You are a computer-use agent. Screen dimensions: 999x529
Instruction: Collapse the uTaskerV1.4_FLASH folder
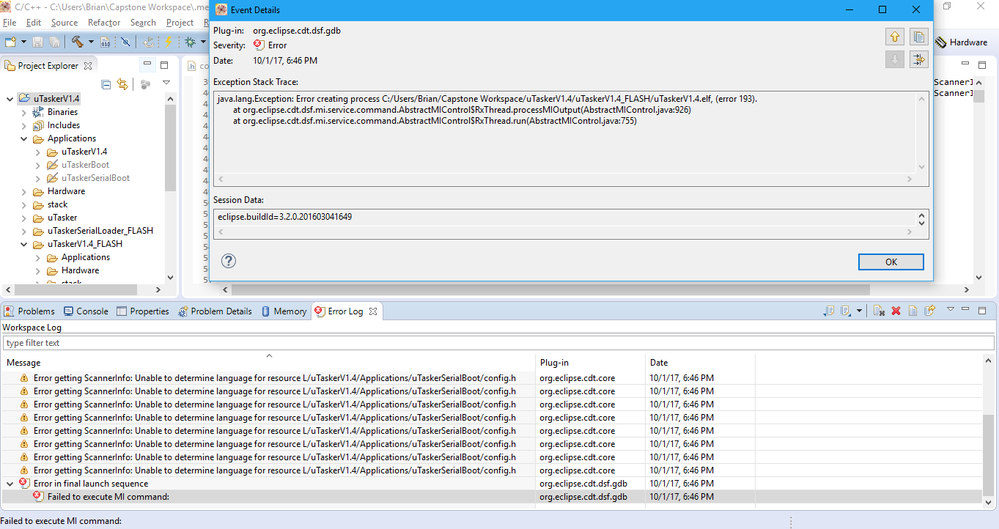click(x=24, y=244)
